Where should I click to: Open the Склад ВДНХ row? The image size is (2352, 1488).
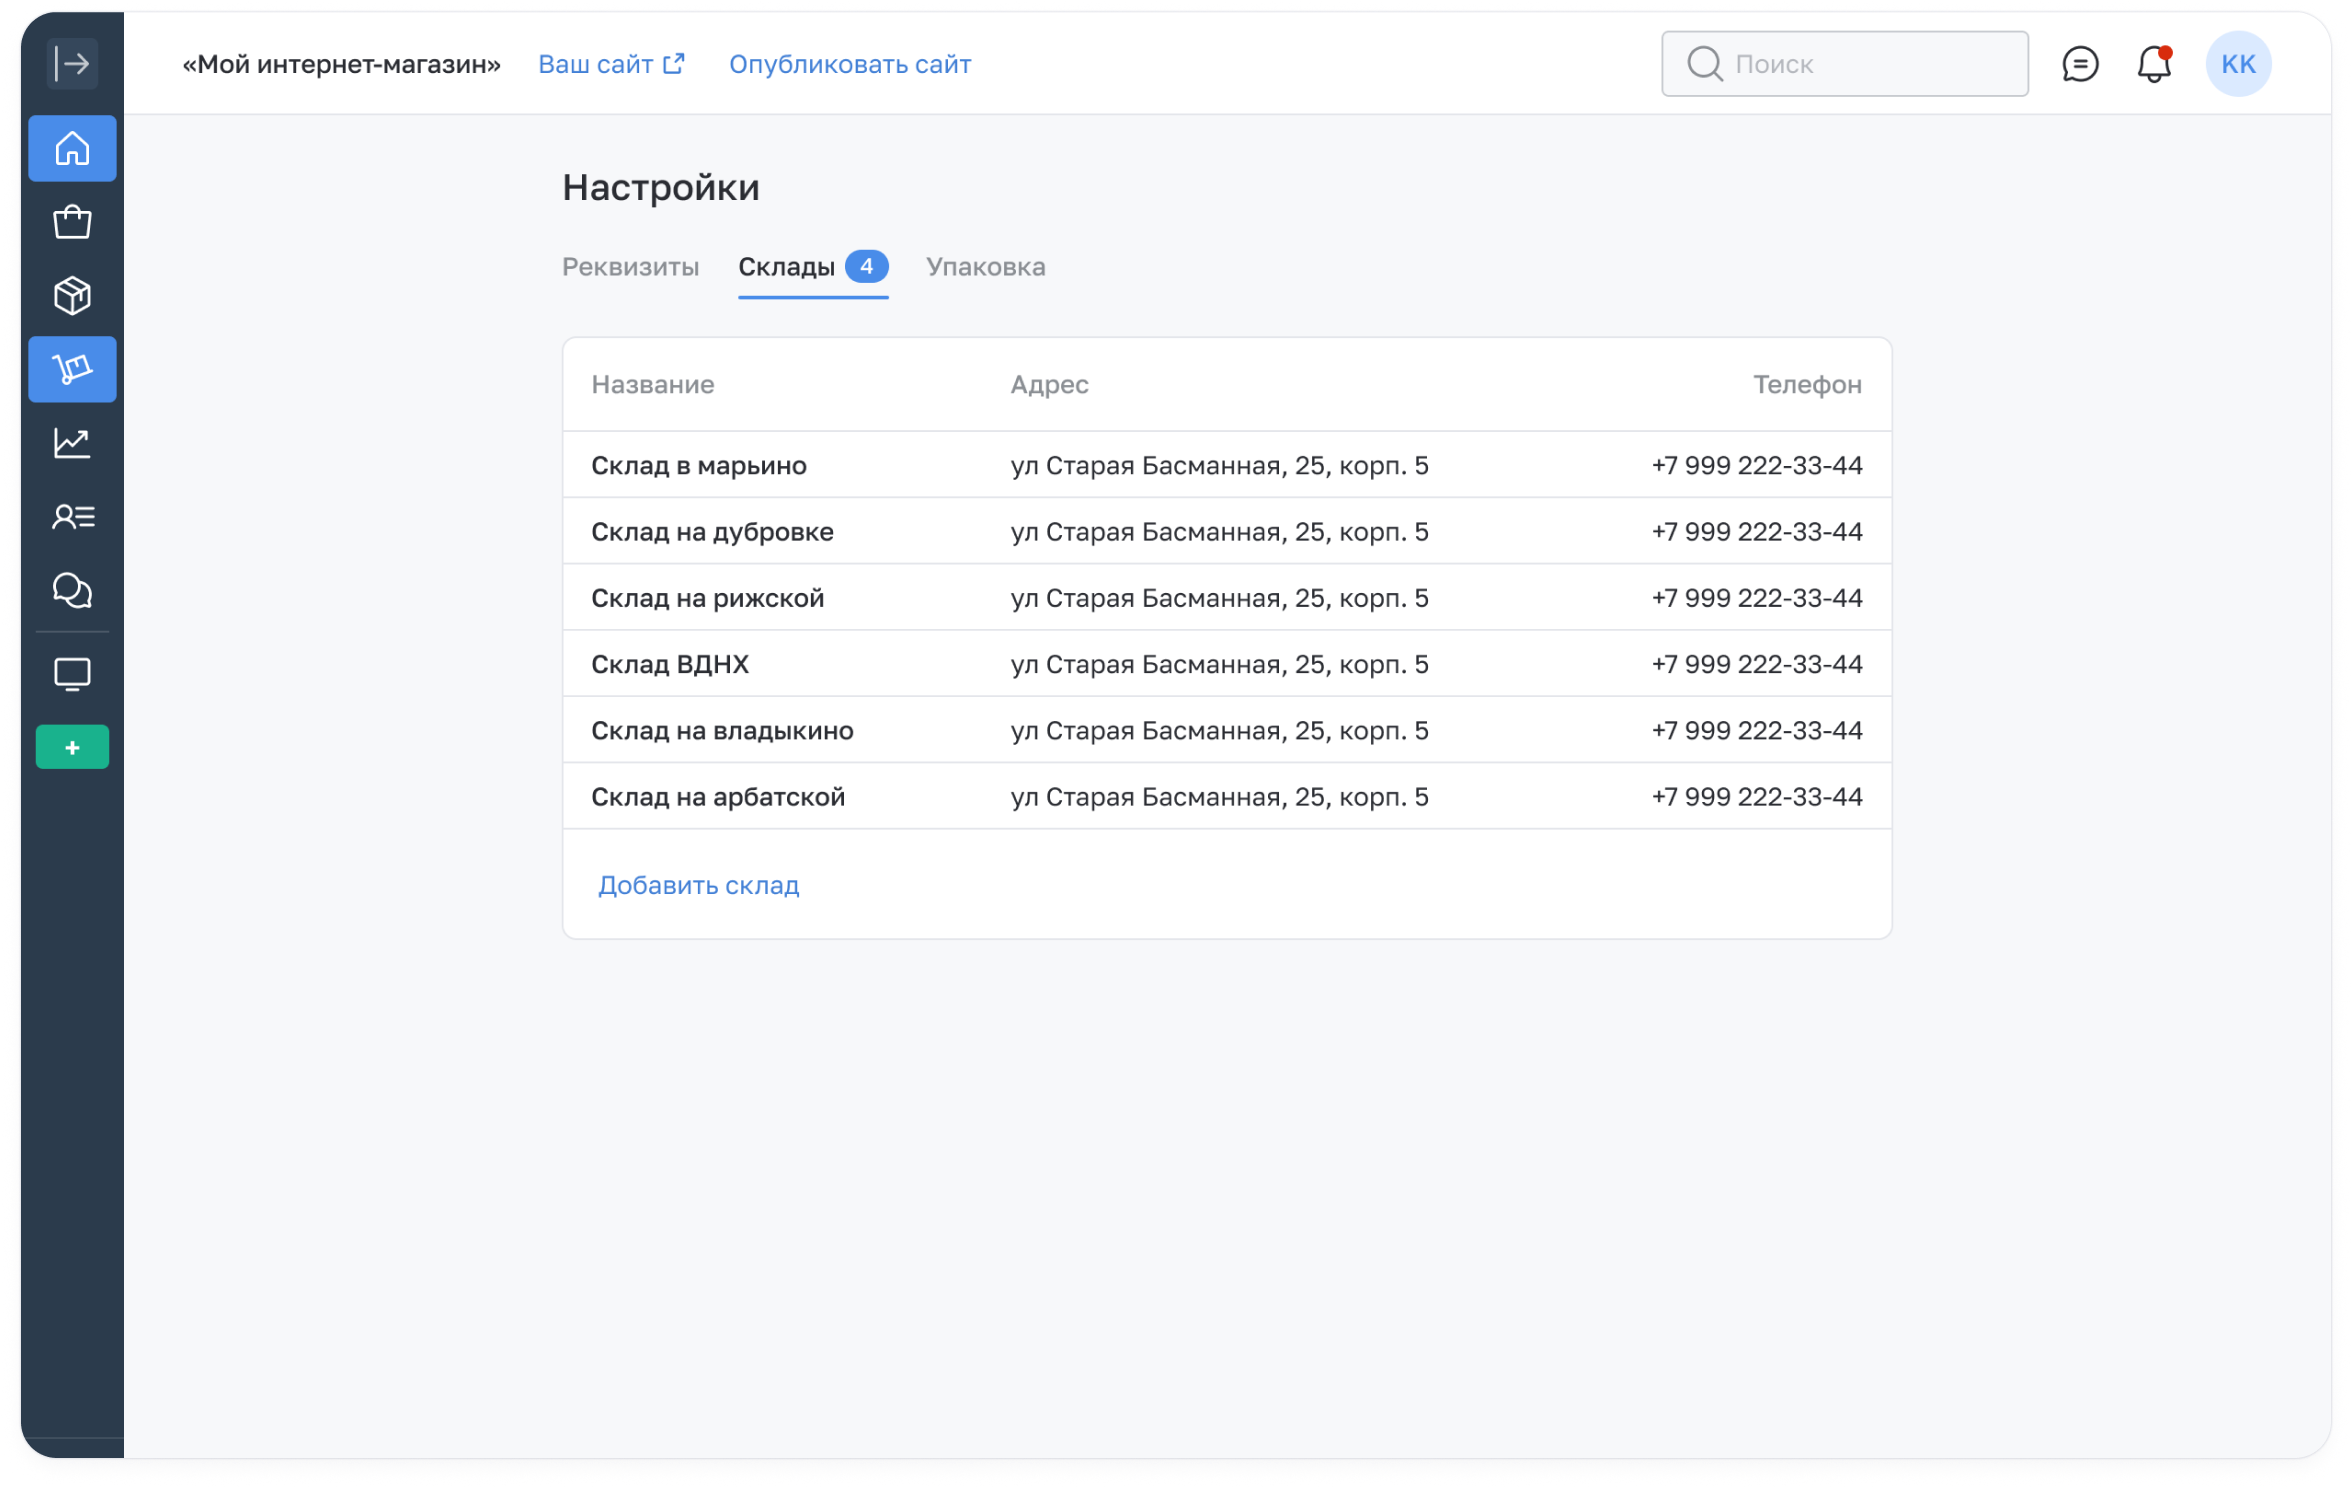tap(670, 664)
